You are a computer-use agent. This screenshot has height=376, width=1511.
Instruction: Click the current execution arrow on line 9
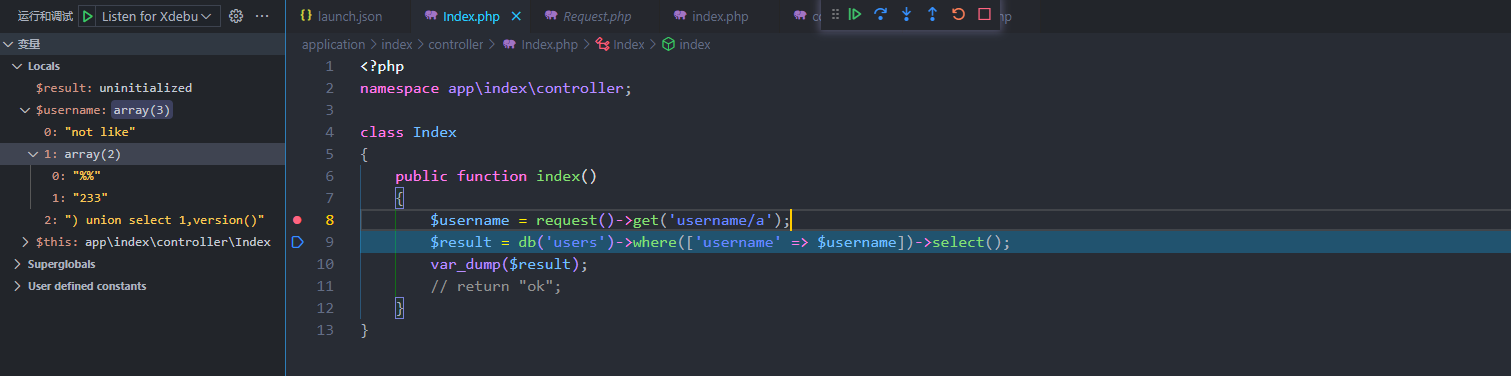297,241
